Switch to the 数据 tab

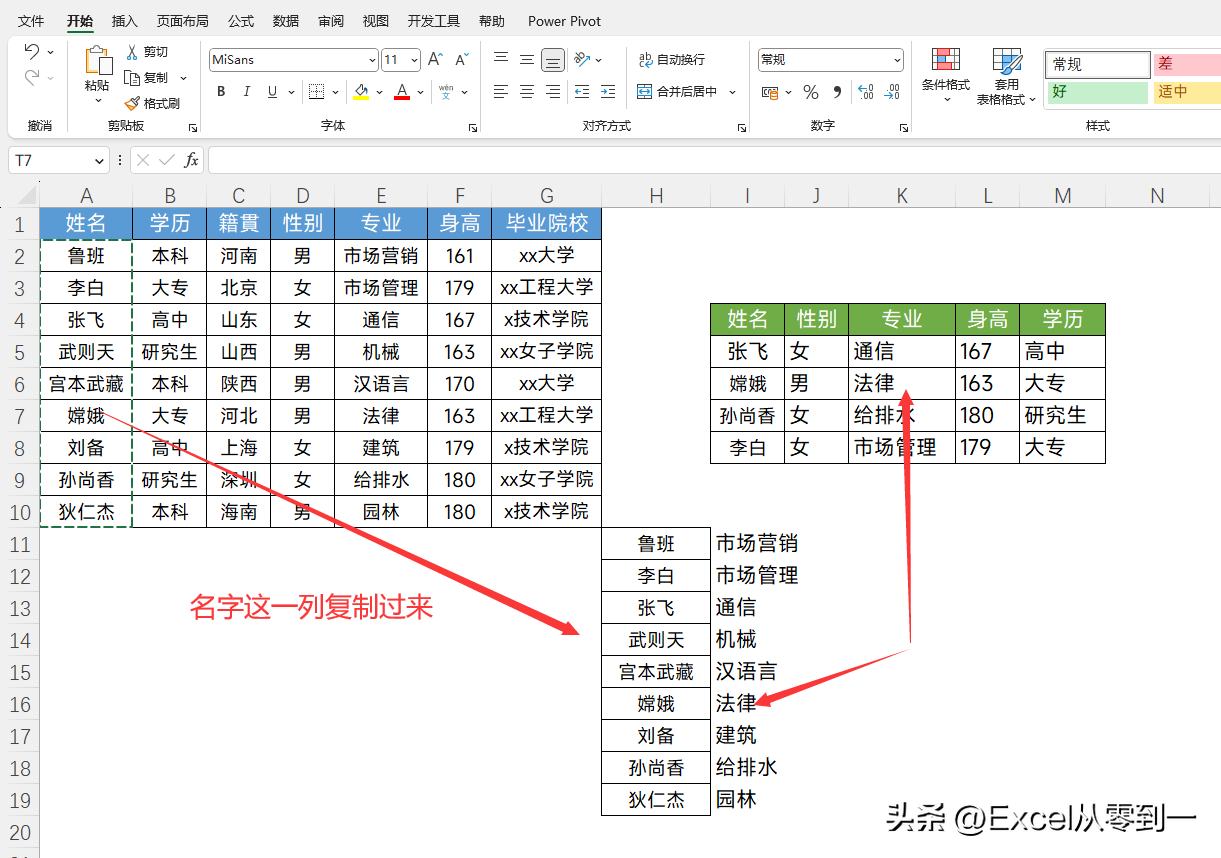coord(286,21)
